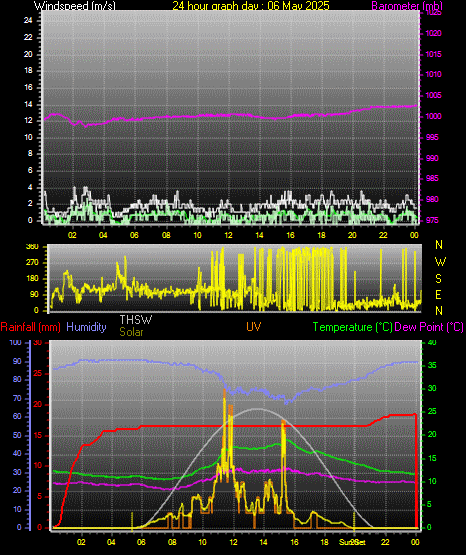Select the blue Humidity legend label
The height and width of the screenshot is (555, 466).
pos(86,327)
